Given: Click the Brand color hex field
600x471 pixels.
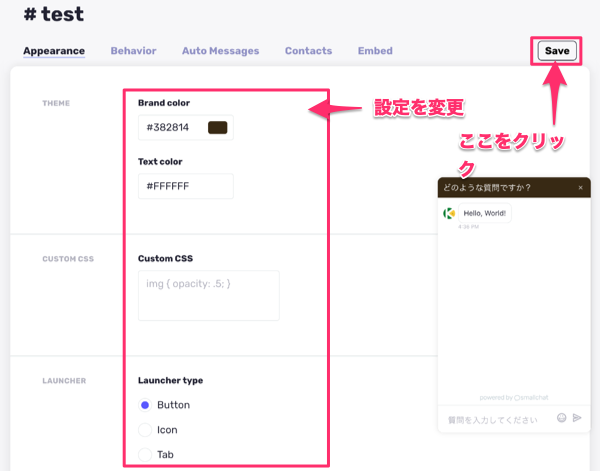Looking at the screenshot, I should coord(172,127).
